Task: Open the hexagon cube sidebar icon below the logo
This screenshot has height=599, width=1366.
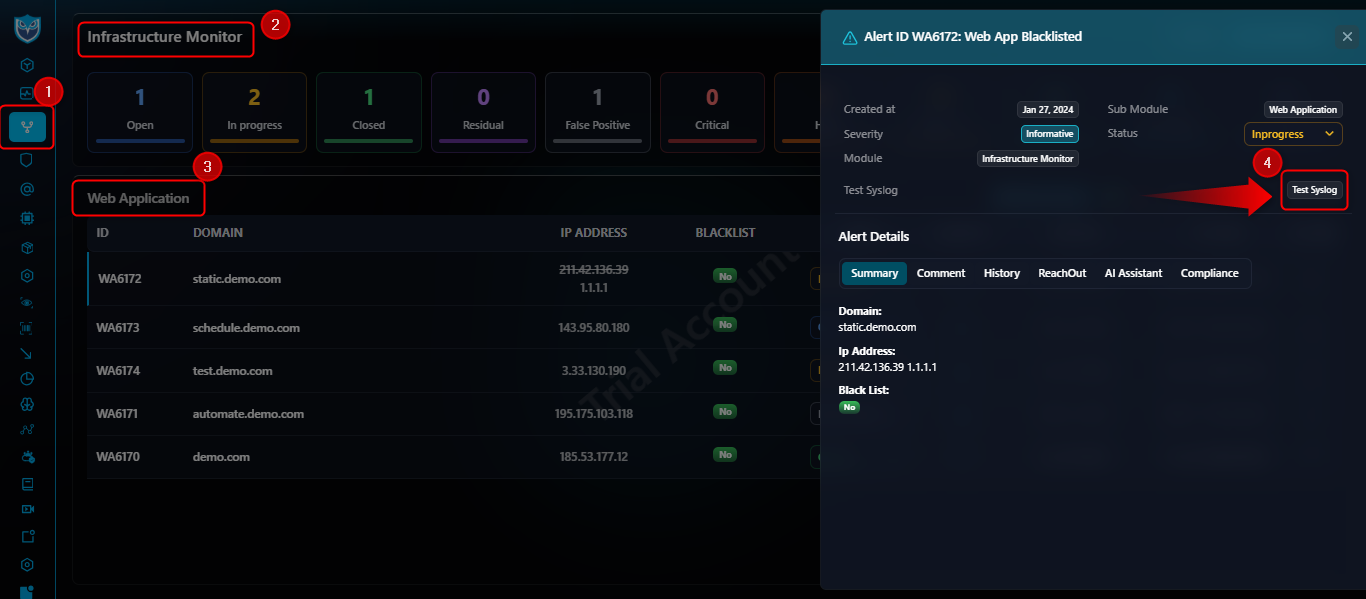Action: tap(27, 65)
